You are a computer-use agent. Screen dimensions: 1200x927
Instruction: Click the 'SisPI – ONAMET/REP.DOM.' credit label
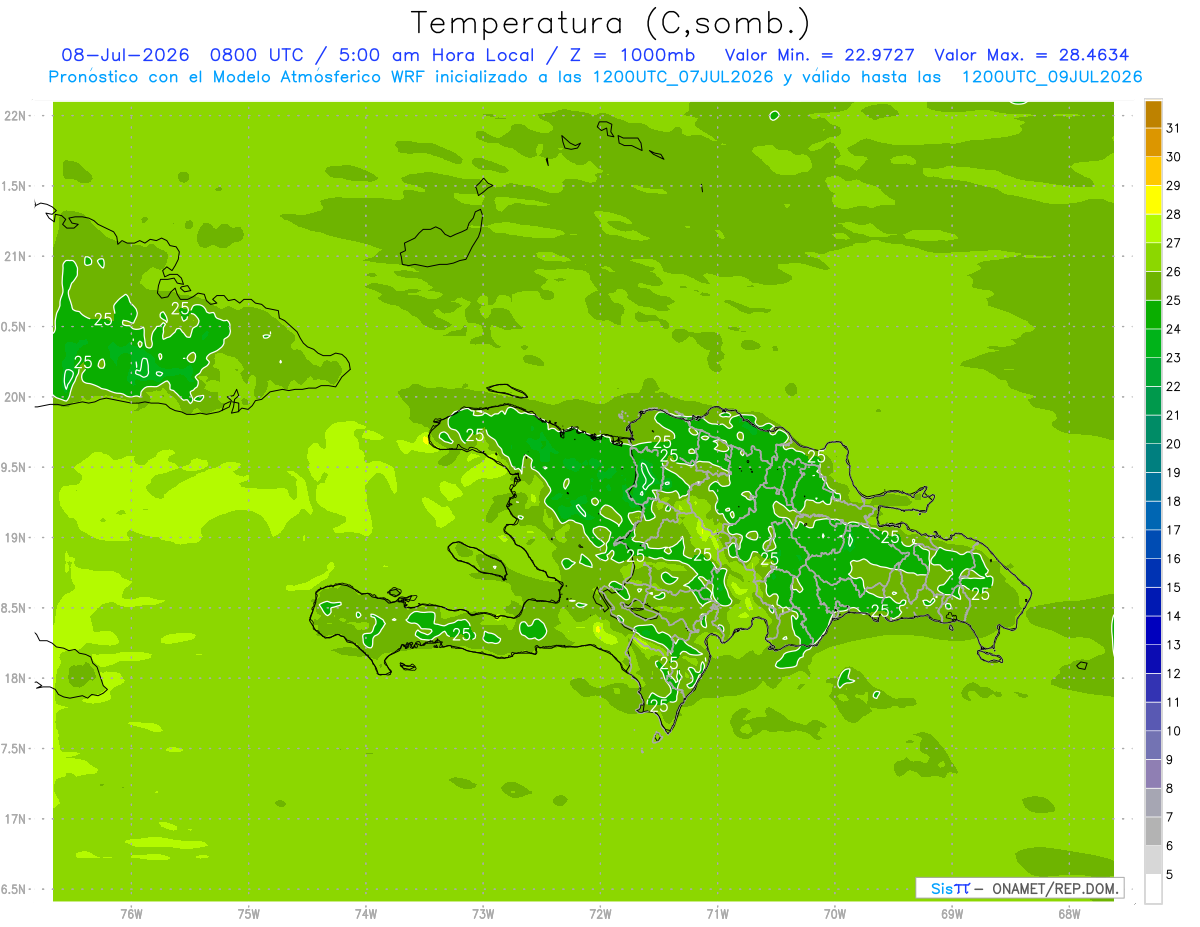coord(1020,888)
